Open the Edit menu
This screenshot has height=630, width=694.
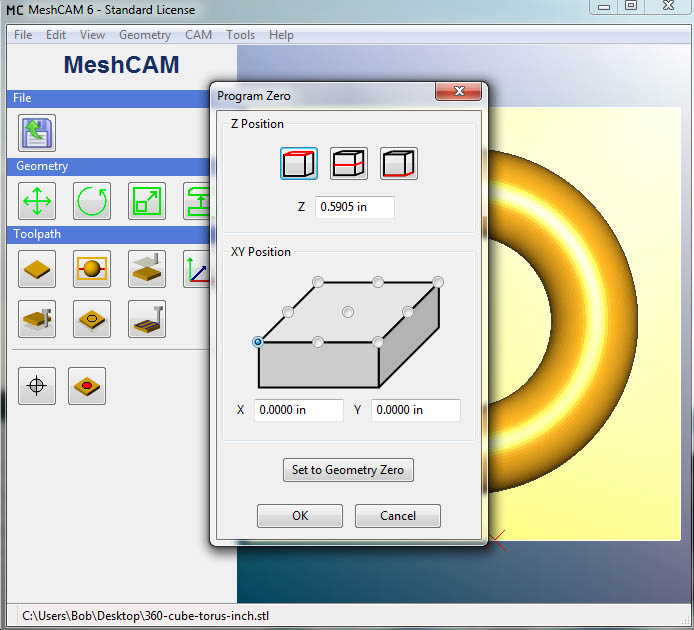[x=56, y=35]
